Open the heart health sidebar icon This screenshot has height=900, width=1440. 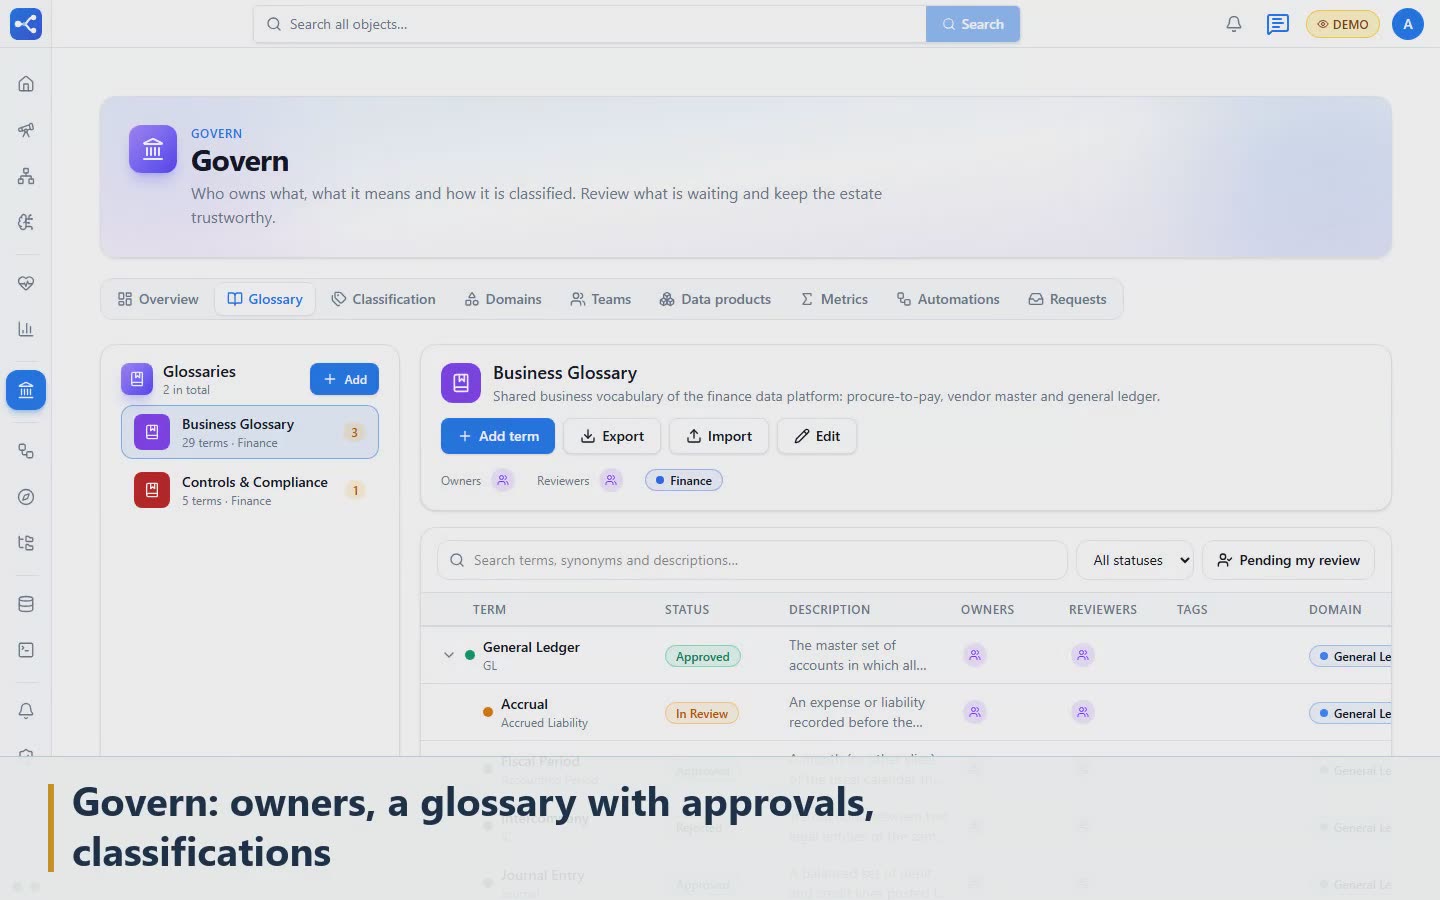pyautogui.click(x=26, y=283)
